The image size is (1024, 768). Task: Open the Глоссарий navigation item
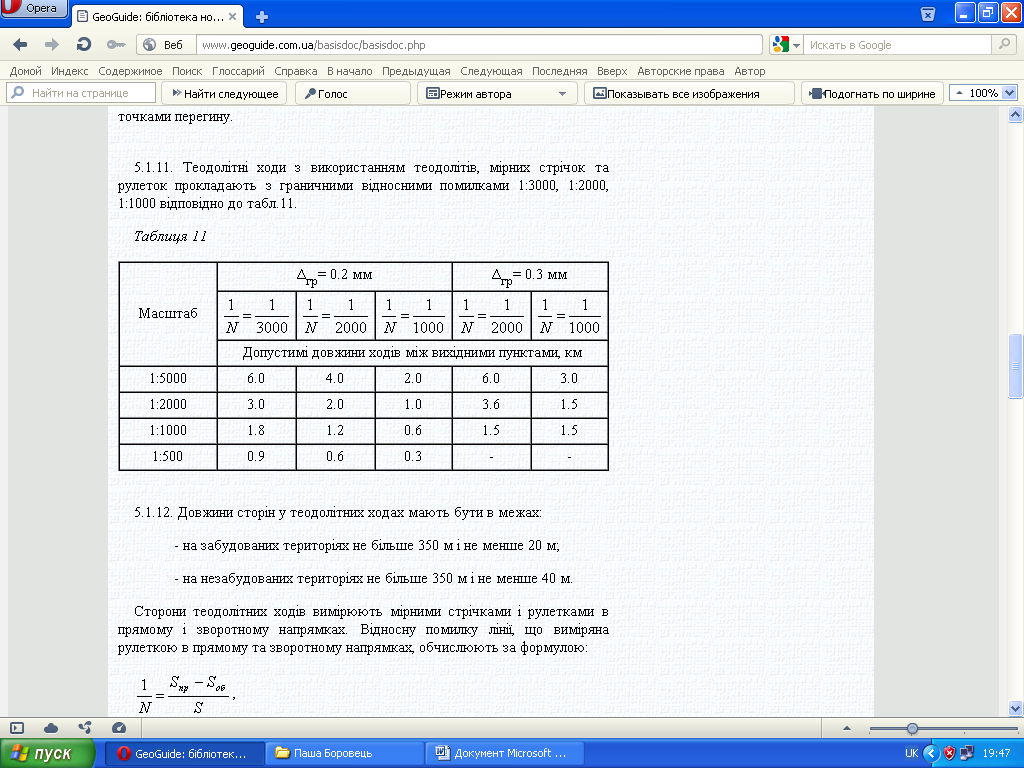pos(238,71)
